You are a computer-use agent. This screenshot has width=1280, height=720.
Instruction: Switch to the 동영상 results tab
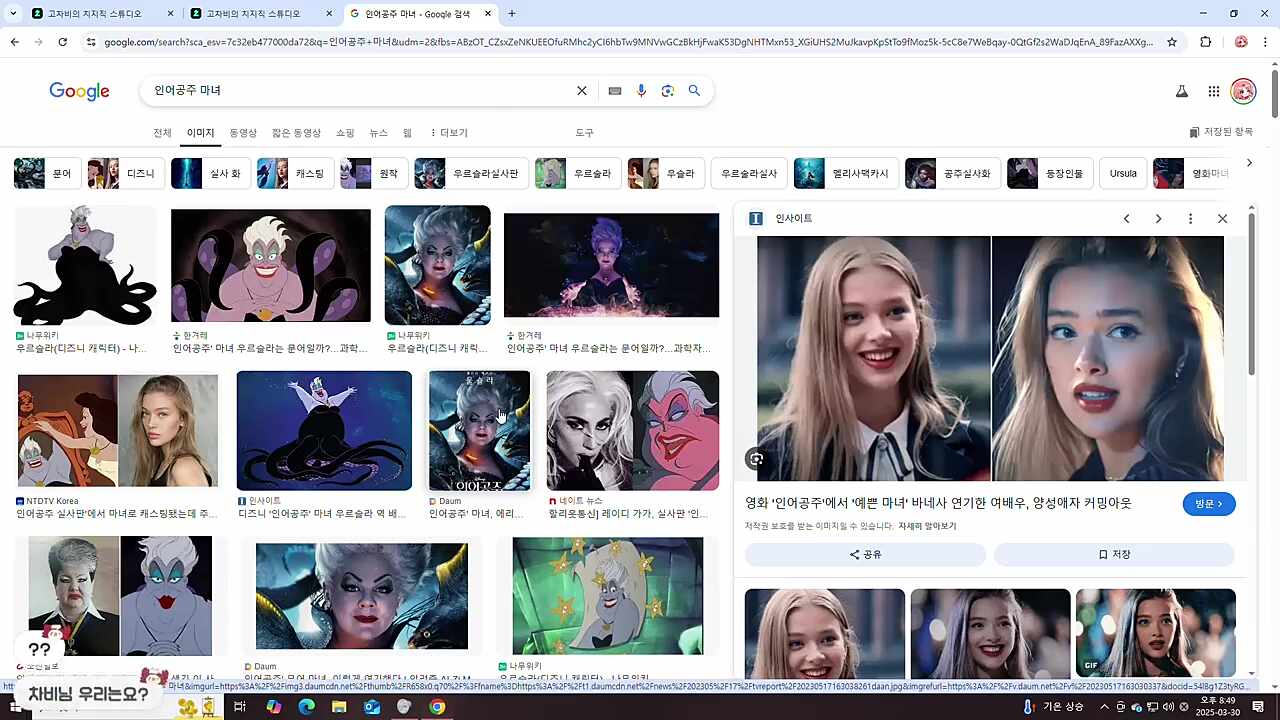tap(243, 133)
